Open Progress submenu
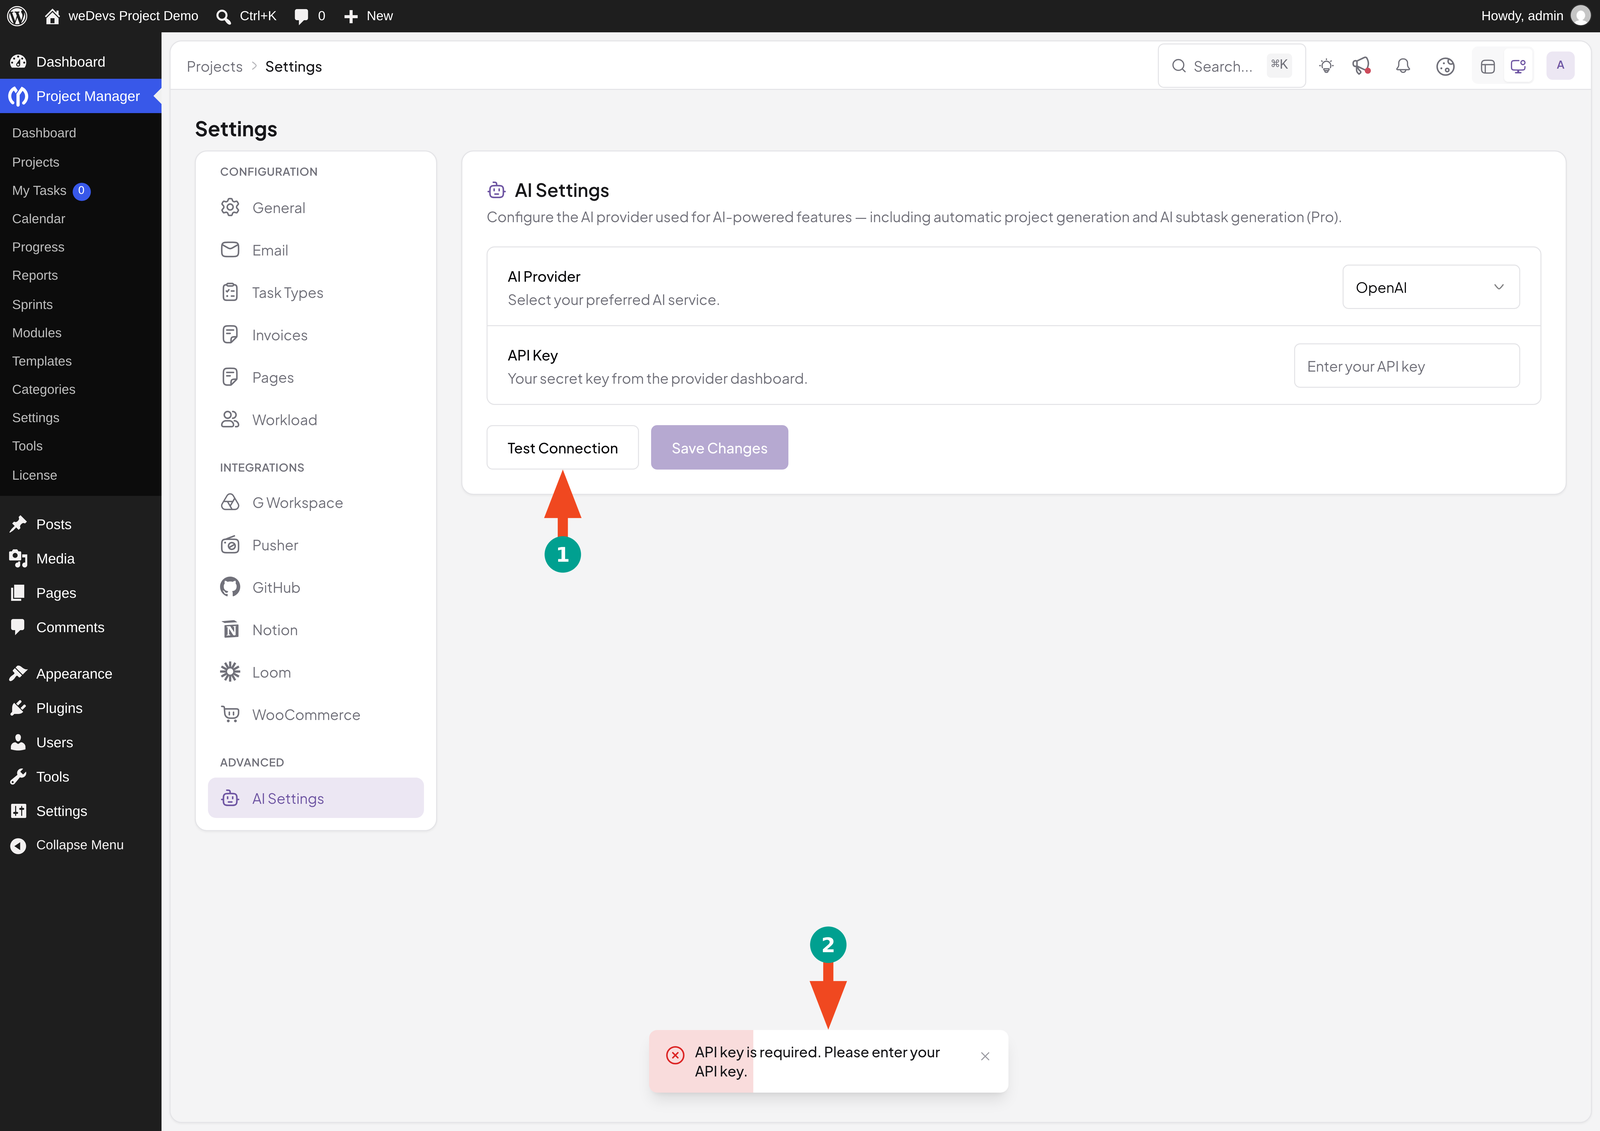Screen dimensions: 1600x1131 pos(38,247)
